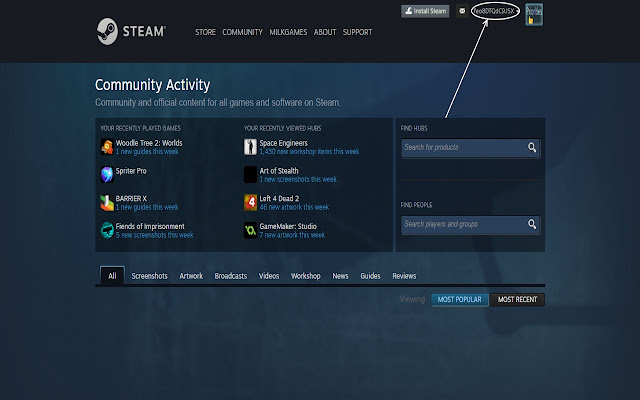Click the Find People search magnifier icon

[x=532, y=224]
